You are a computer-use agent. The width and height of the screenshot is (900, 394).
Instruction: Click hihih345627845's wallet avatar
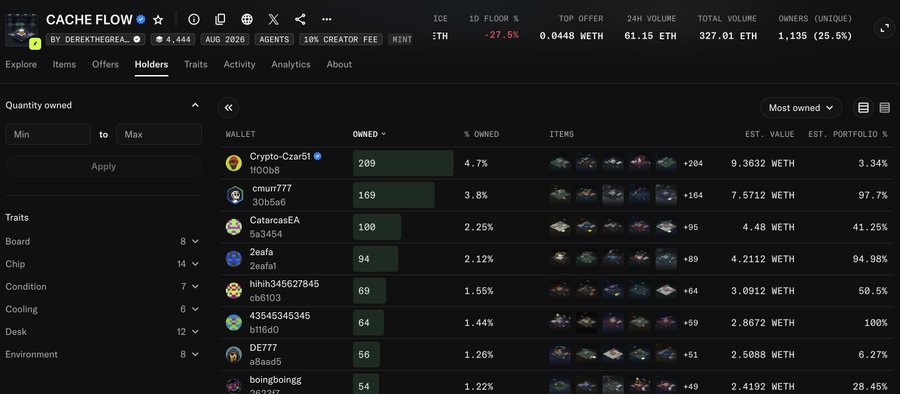coord(234,291)
